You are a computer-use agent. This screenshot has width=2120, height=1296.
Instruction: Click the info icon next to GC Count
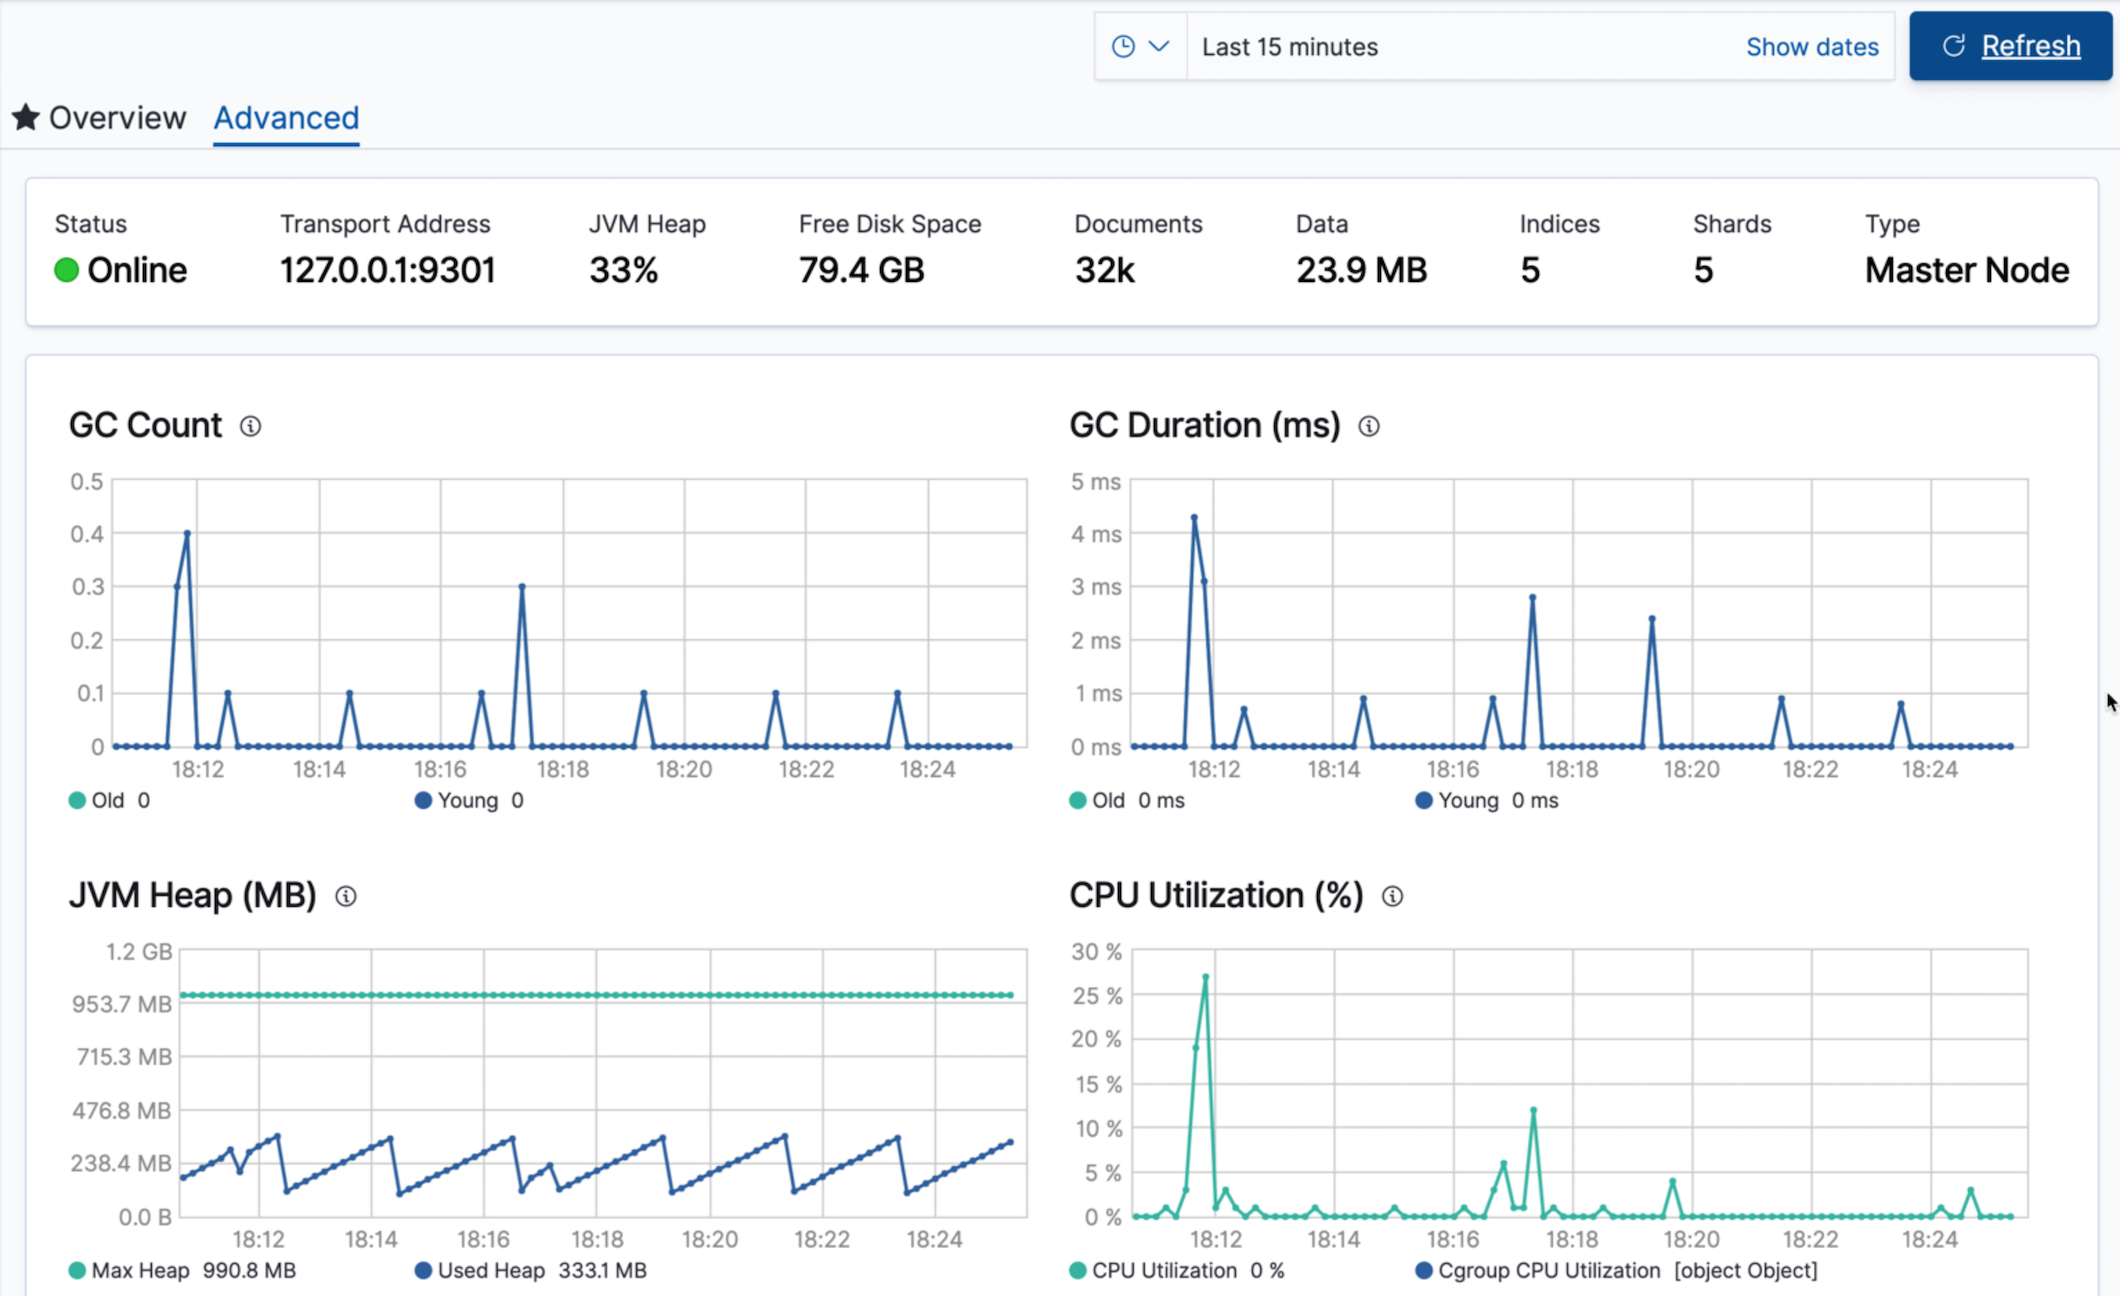click(x=250, y=426)
